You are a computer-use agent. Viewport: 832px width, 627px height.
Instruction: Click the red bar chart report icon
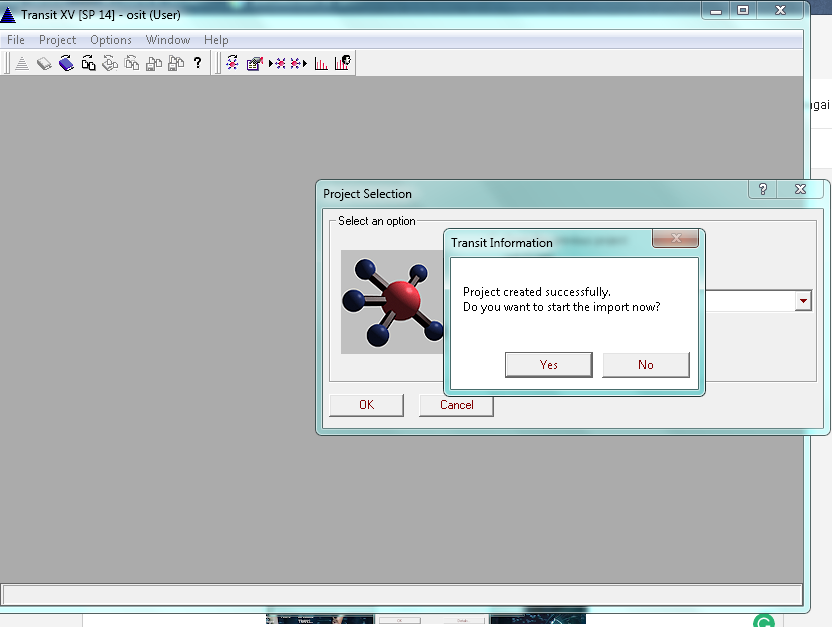(321, 64)
